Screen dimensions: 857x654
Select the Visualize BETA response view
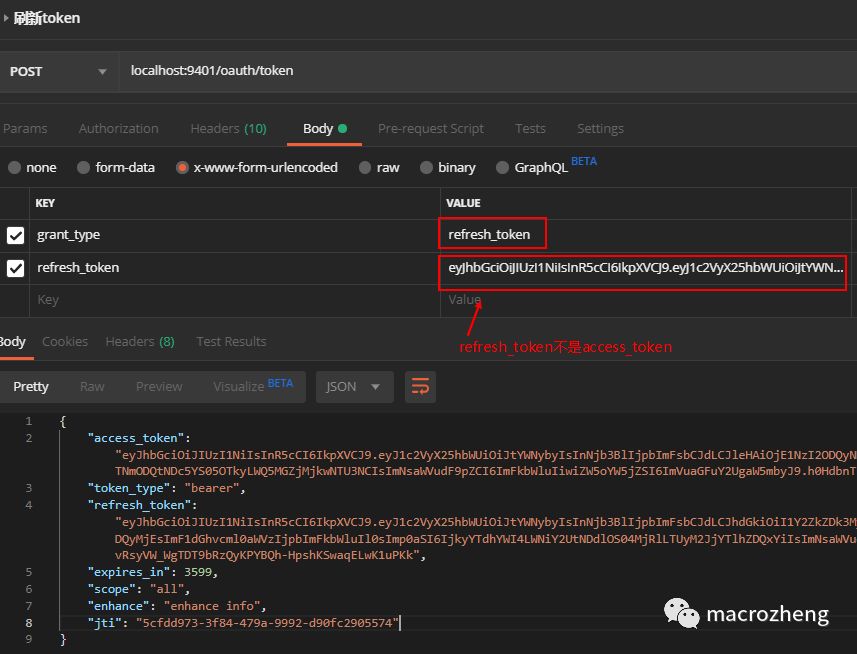[253, 387]
